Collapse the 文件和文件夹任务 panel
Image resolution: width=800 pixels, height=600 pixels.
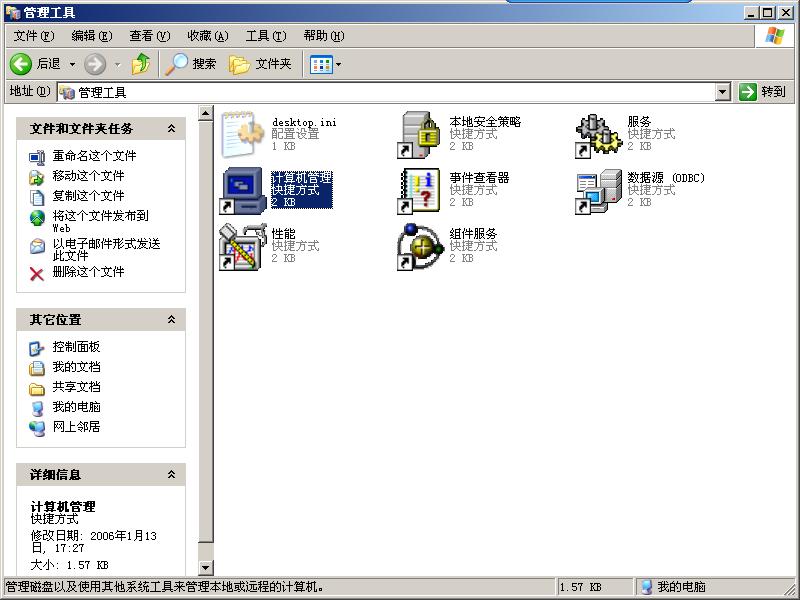(x=171, y=129)
